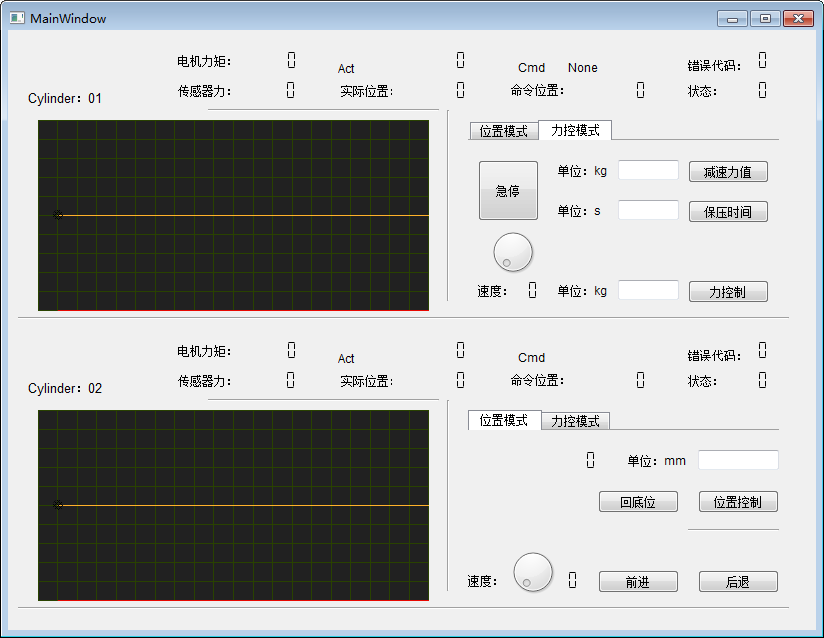
Task: Click Cylinder 01 plot area
Action: click(x=233, y=215)
